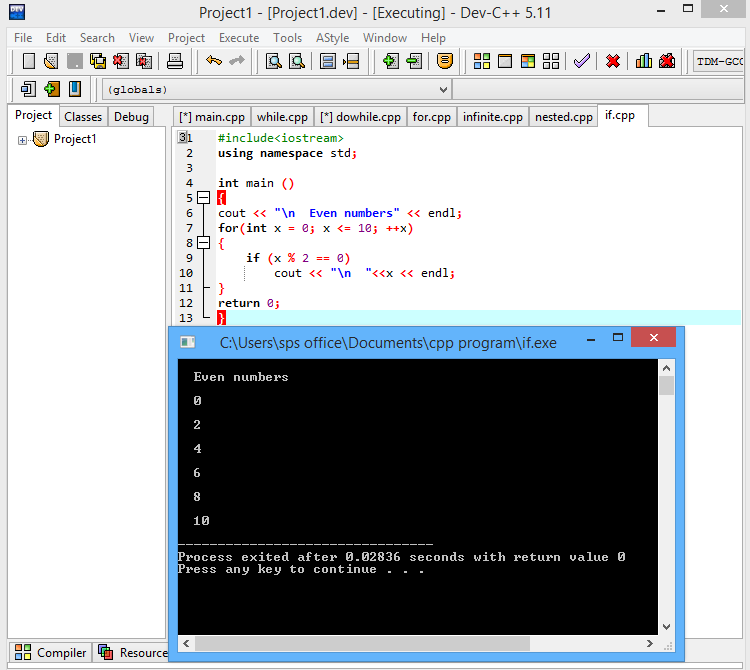Click the console vertical scrollbar down arrow
Image resolution: width=750 pixels, height=670 pixels.
pos(666,626)
